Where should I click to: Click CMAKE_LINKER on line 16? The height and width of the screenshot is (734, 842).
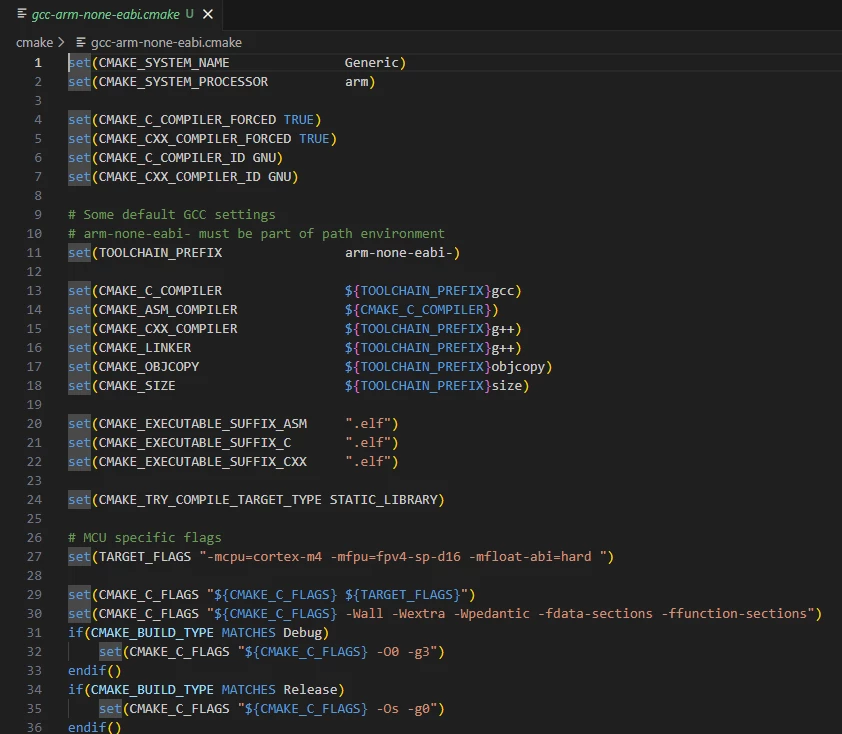click(x=145, y=348)
